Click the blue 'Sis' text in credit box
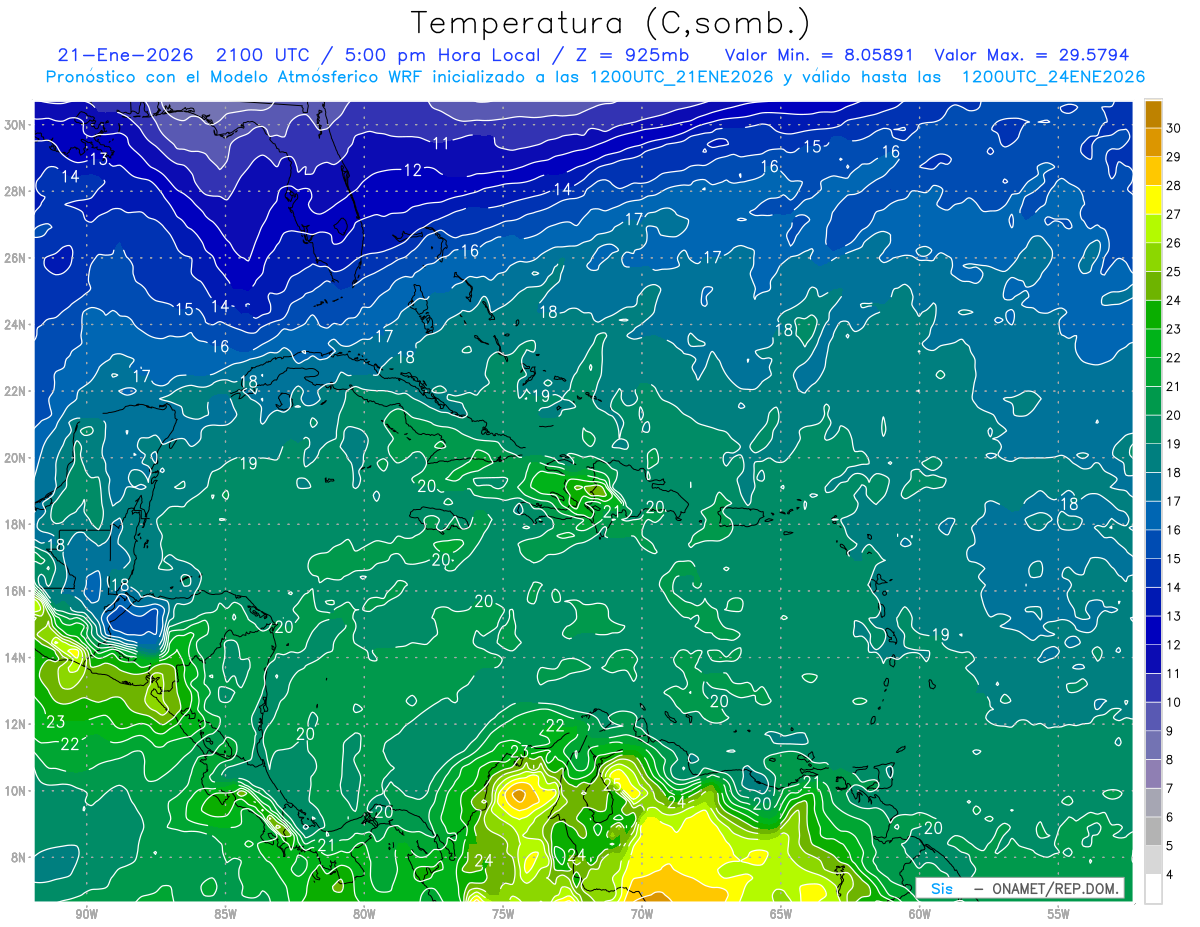Image resolution: width=1200 pixels, height=927 pixels. [x=942, y=888]
